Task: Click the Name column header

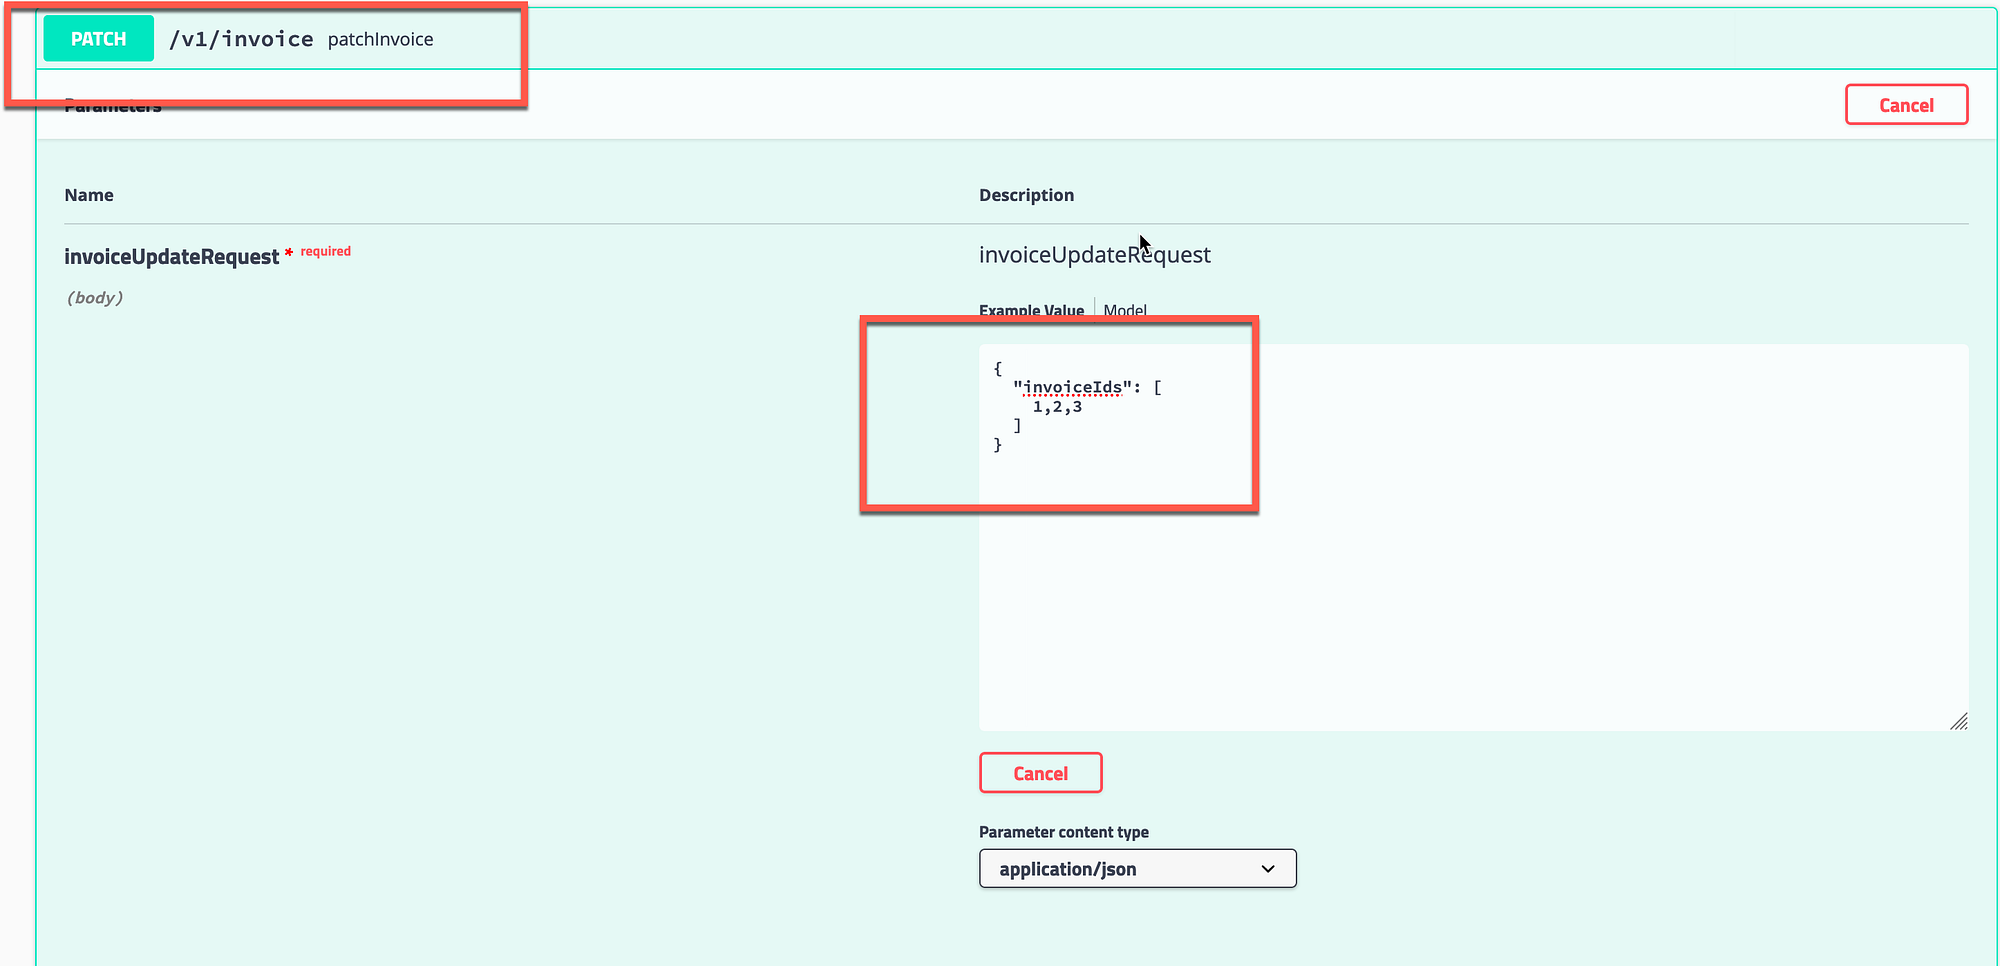Action: (x=88, y=194)
